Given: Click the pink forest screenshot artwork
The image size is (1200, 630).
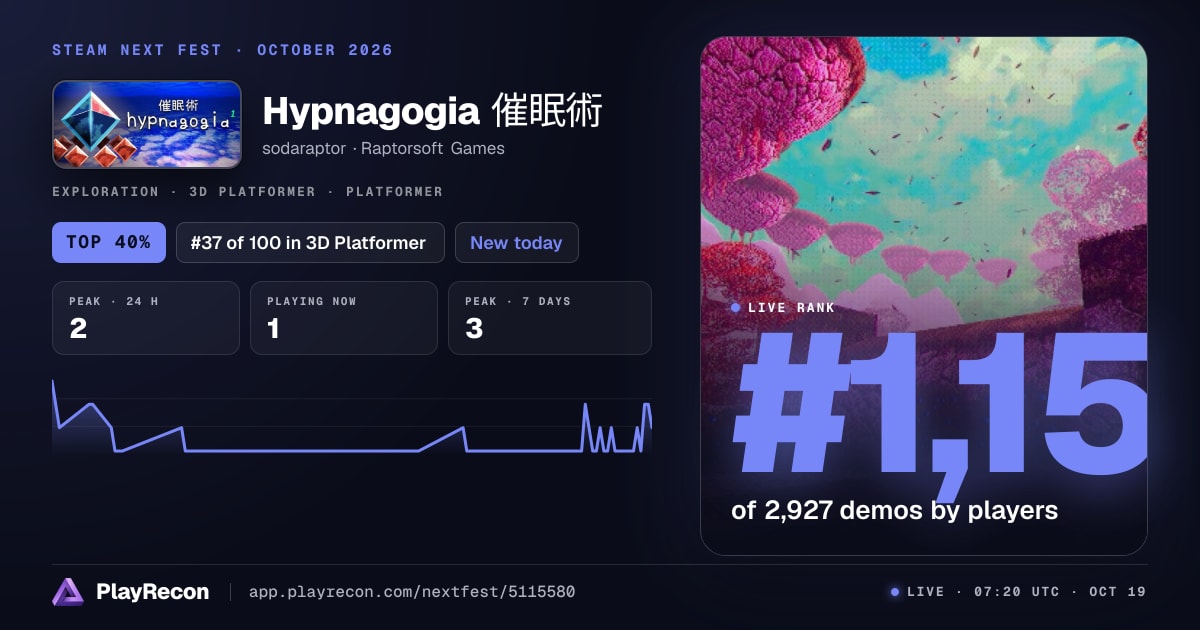Looking at the screenshot, I should [924, 296].
